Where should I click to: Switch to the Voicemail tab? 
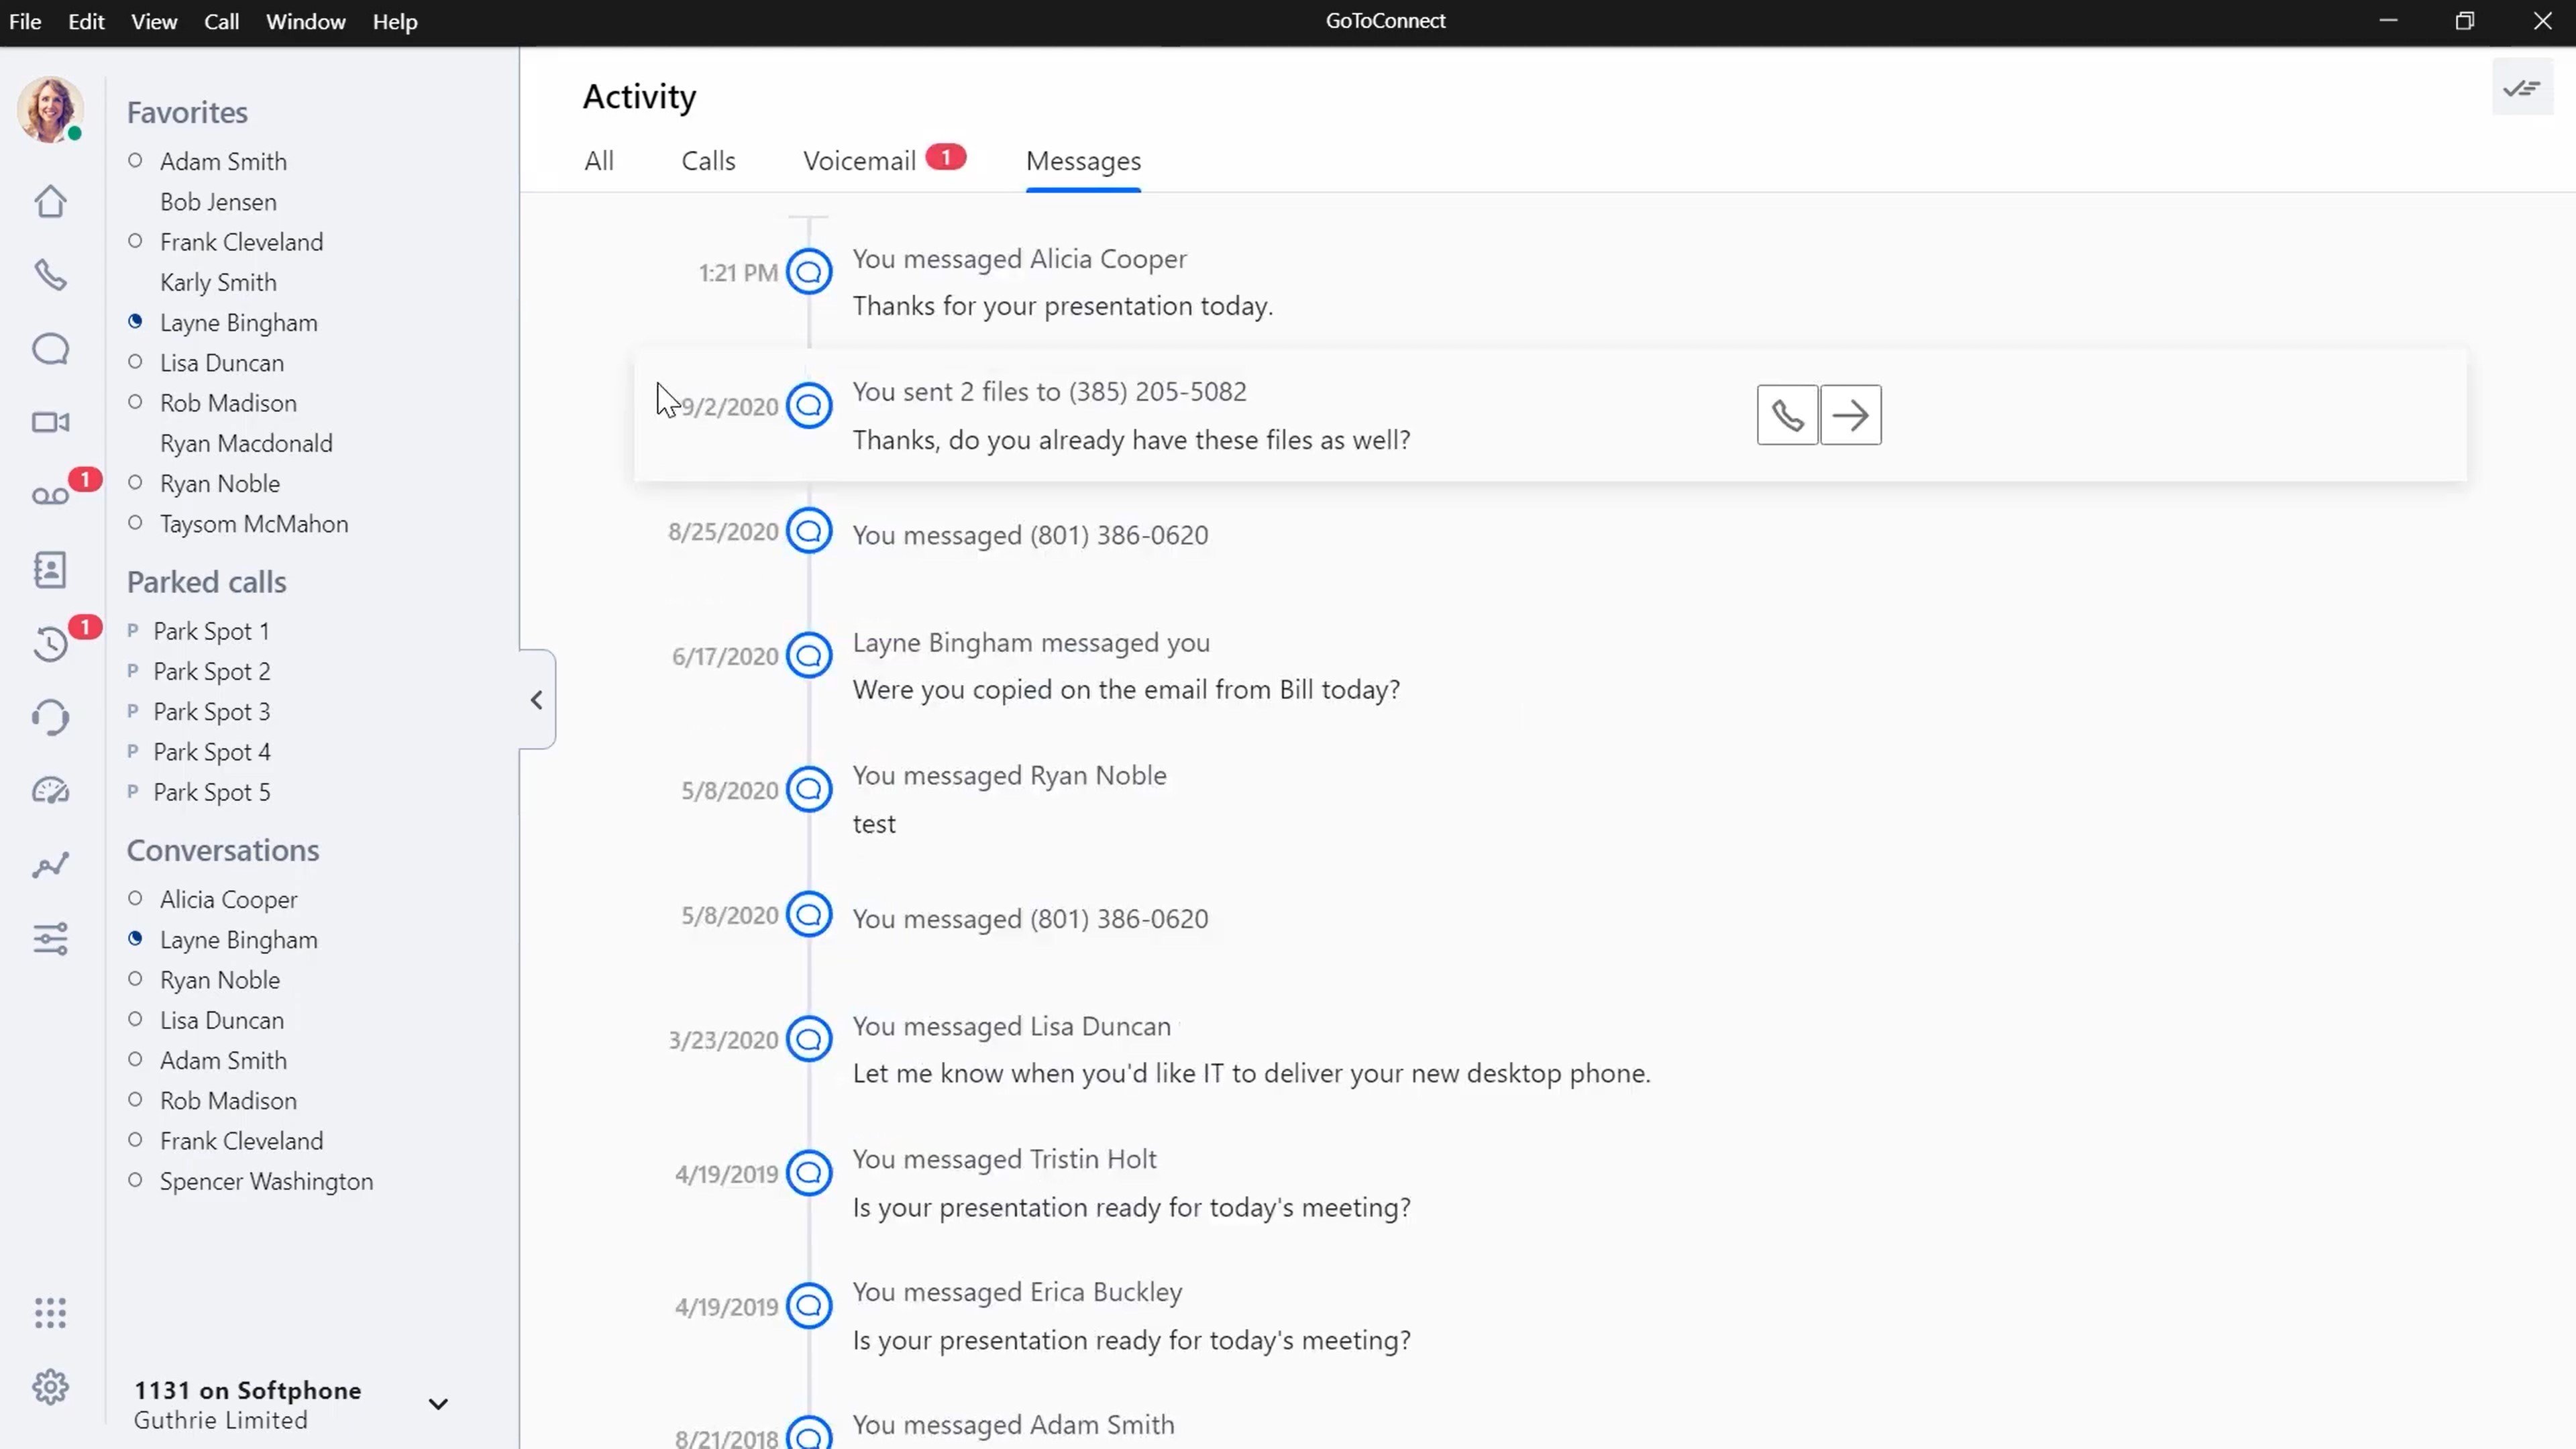click(860, 161)
